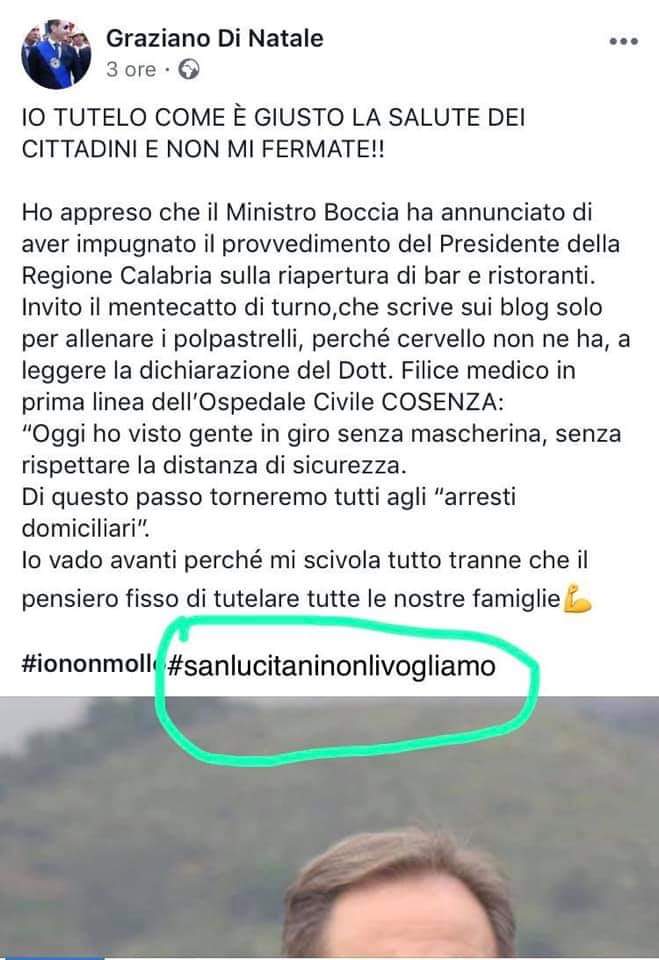Image resolution: width=659 pixels, height=960 pixels.
Task: Click the Graziano Di Natale name link
Action: [214, 39]
